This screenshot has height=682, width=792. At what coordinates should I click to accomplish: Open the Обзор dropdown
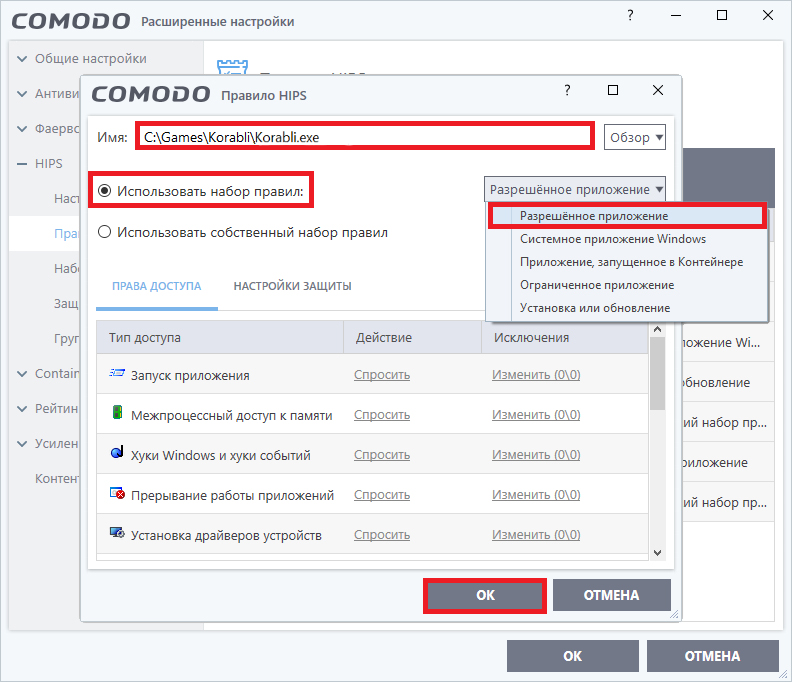(x=635, y=137)
